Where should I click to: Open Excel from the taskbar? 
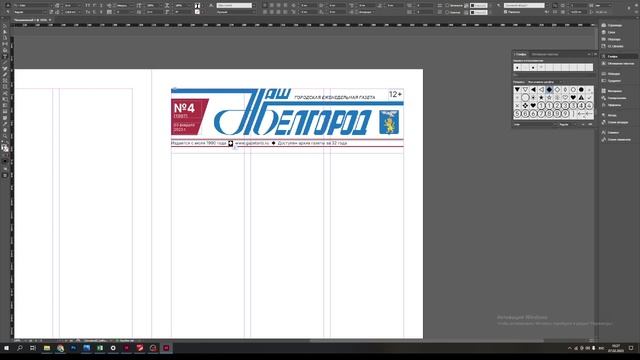(x=100, y=348)
